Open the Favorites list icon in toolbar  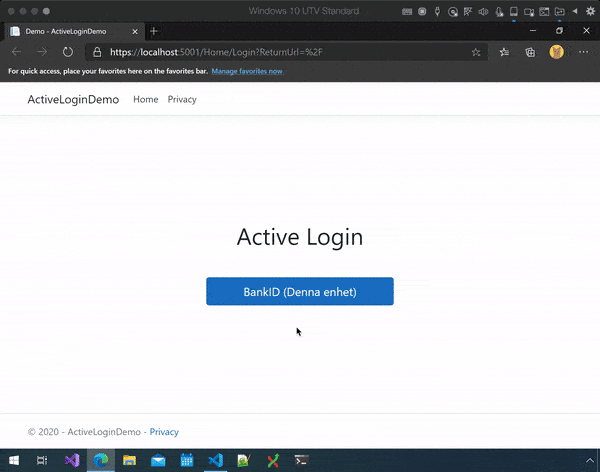pyautogui.click(x=504, y=52)
